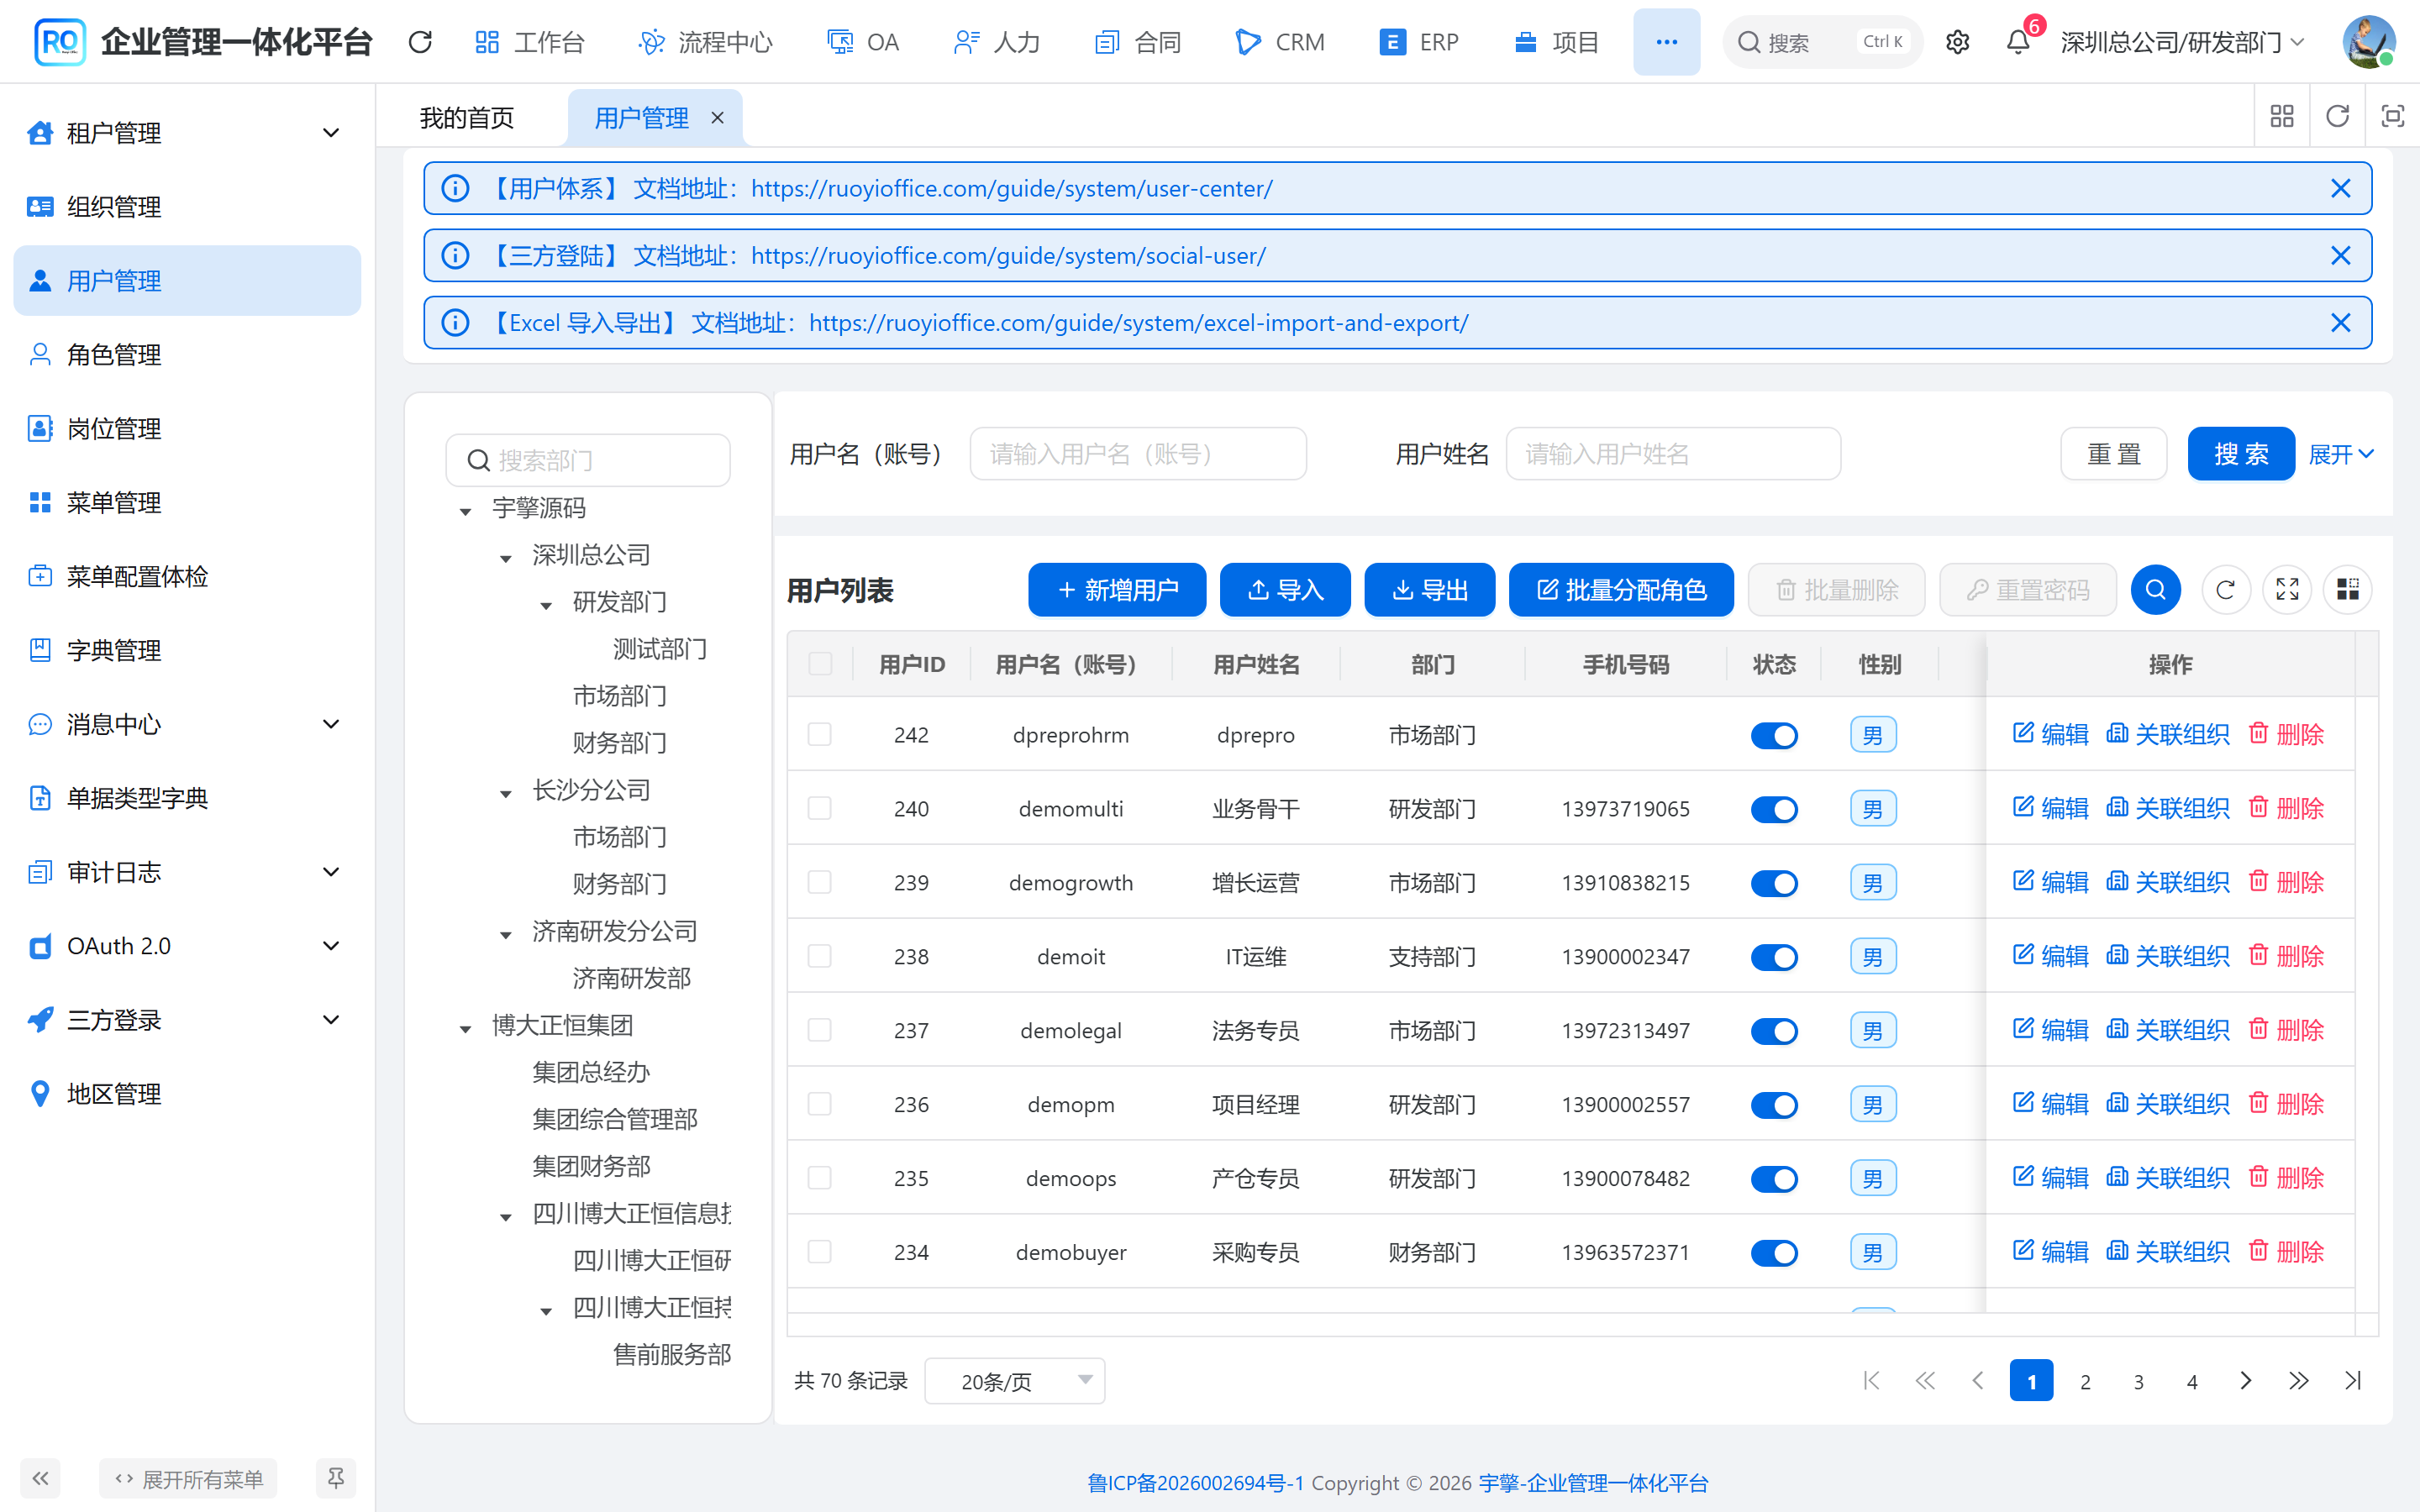Screen dimensions: 2420x1512
Task: Open the social-user guide link
Action: pyautogui.click(x=1008, y=256)
